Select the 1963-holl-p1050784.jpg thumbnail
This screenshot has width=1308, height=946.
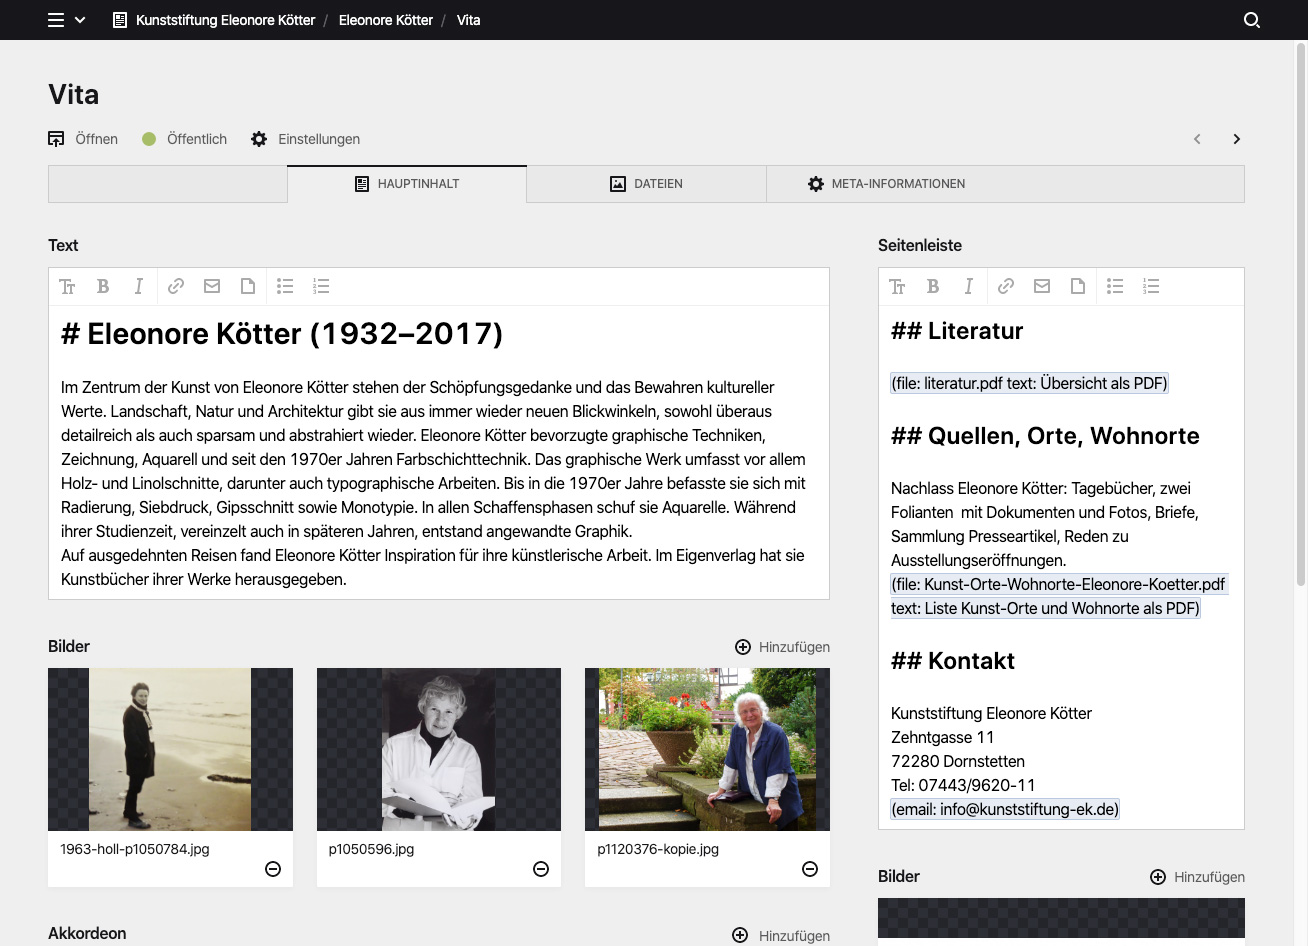coord(170,749)
